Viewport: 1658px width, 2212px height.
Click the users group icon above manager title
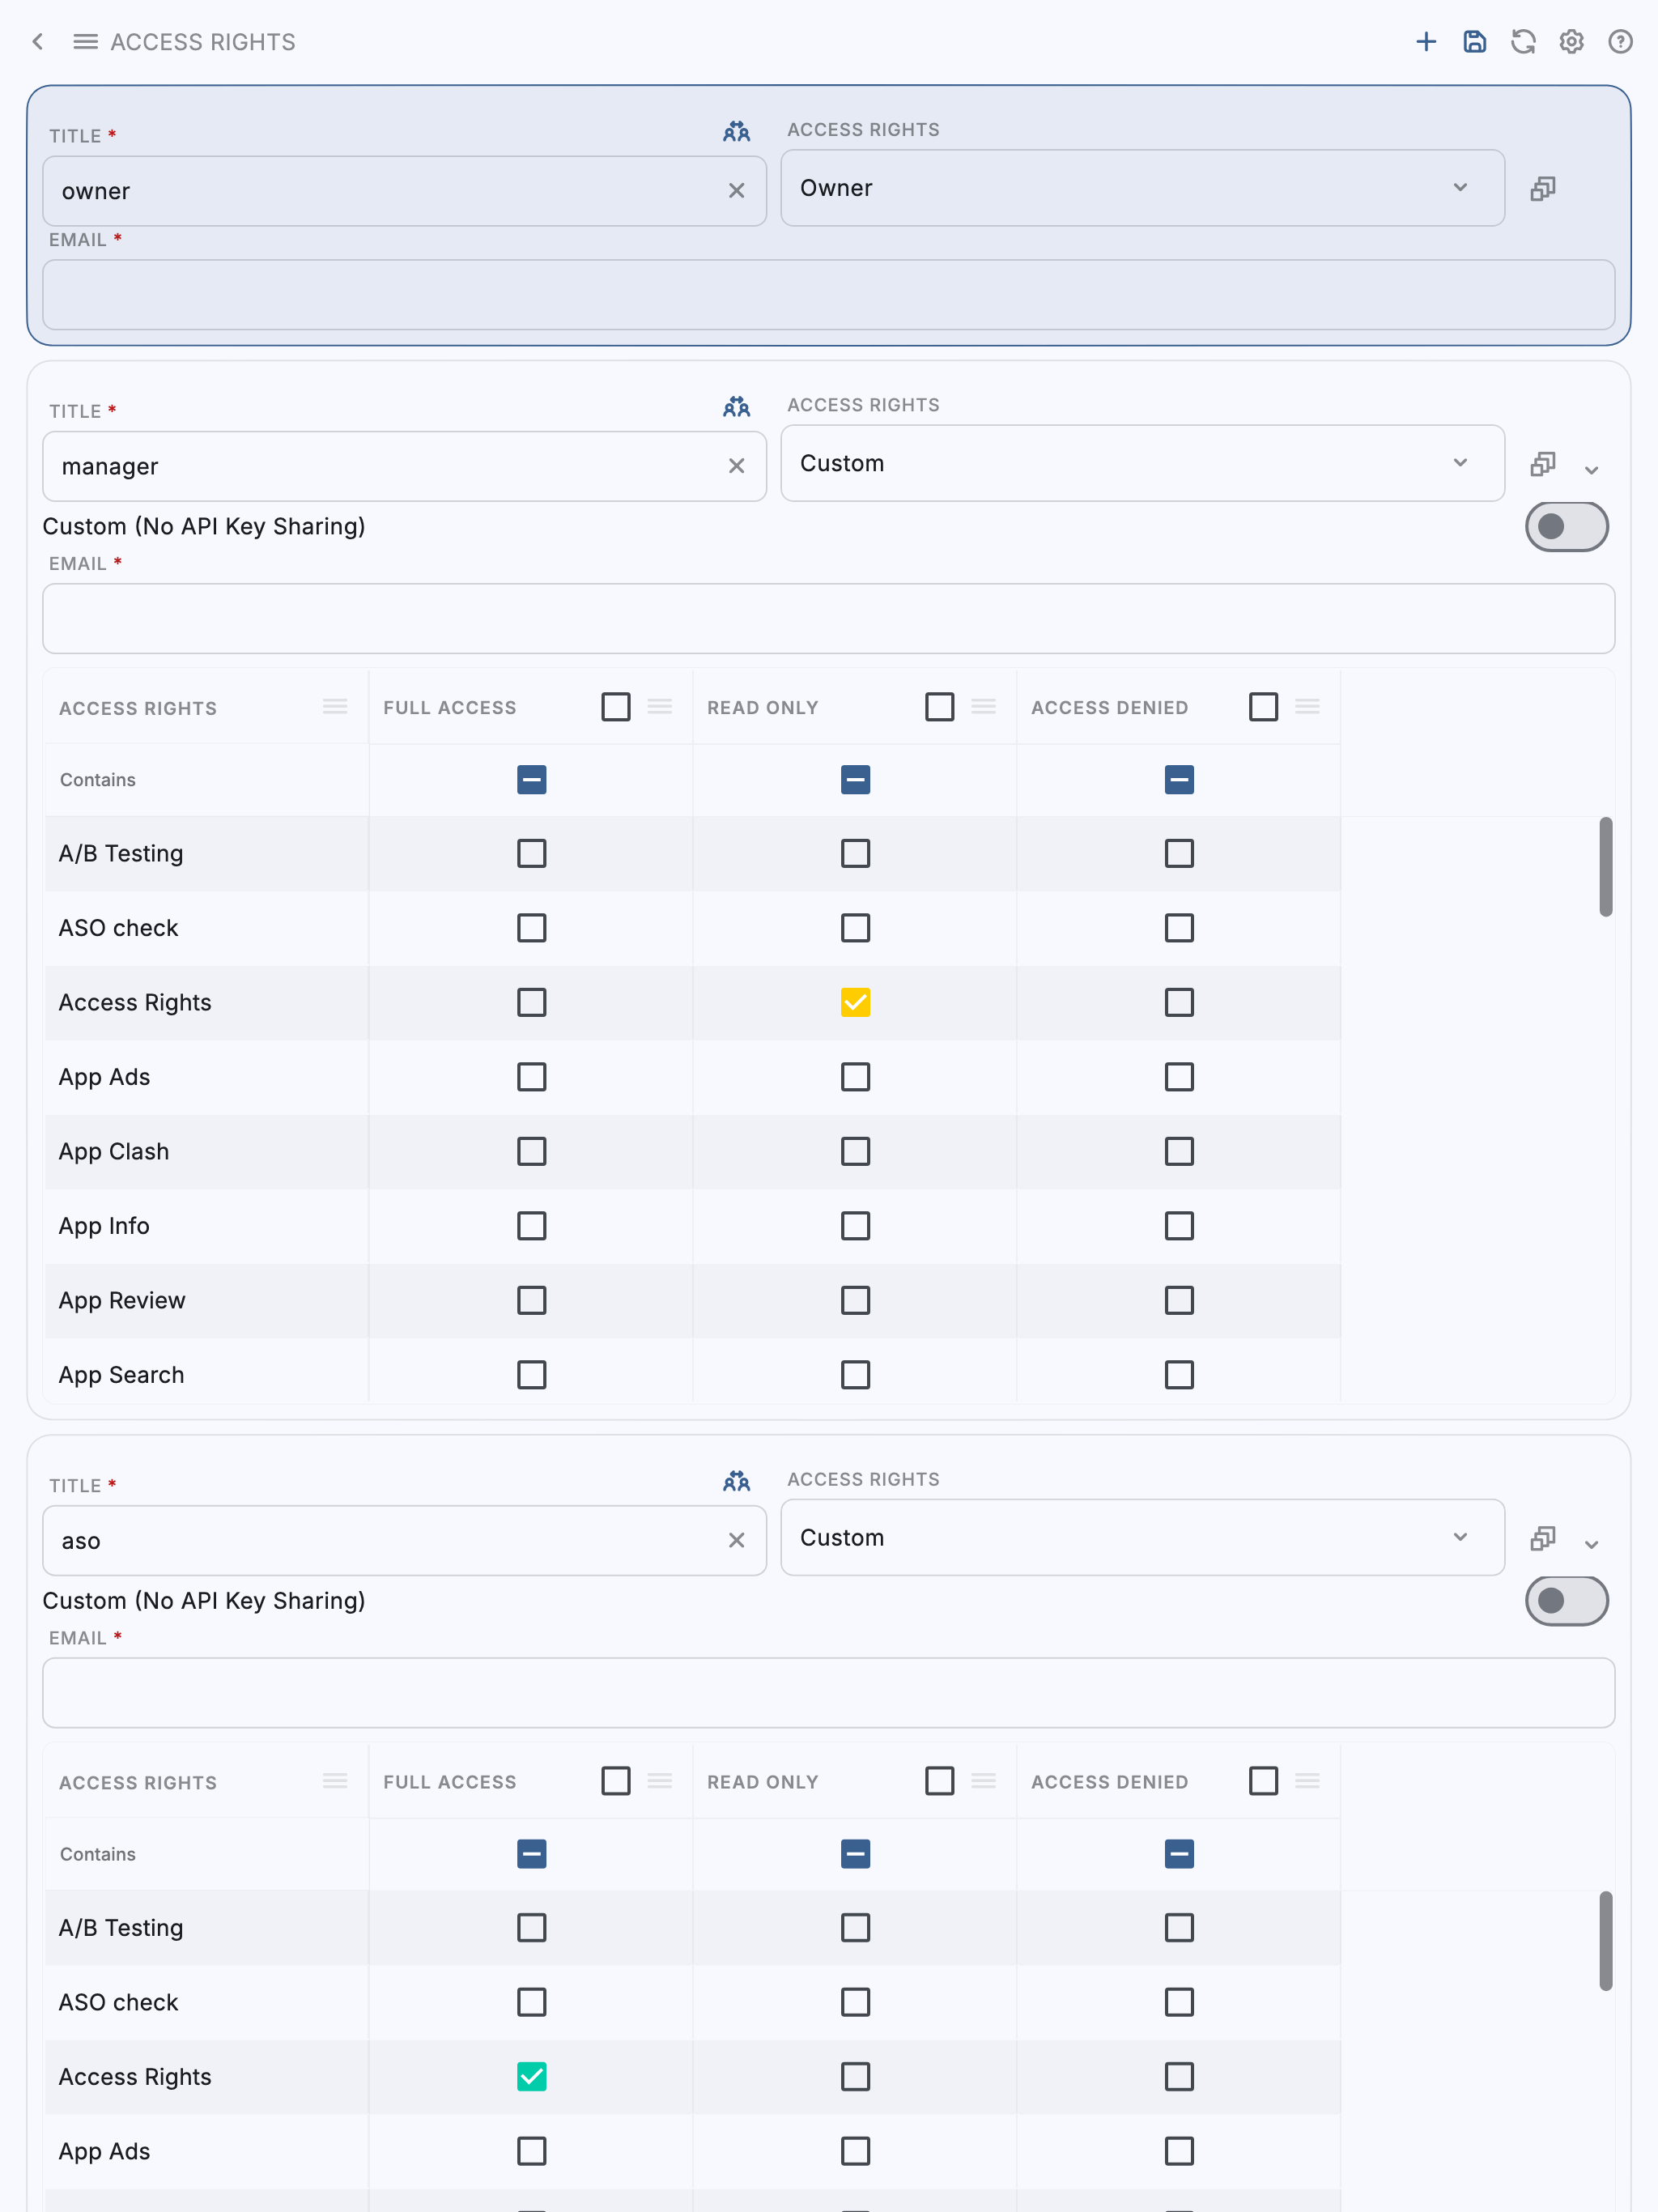[x=736, y=407]
